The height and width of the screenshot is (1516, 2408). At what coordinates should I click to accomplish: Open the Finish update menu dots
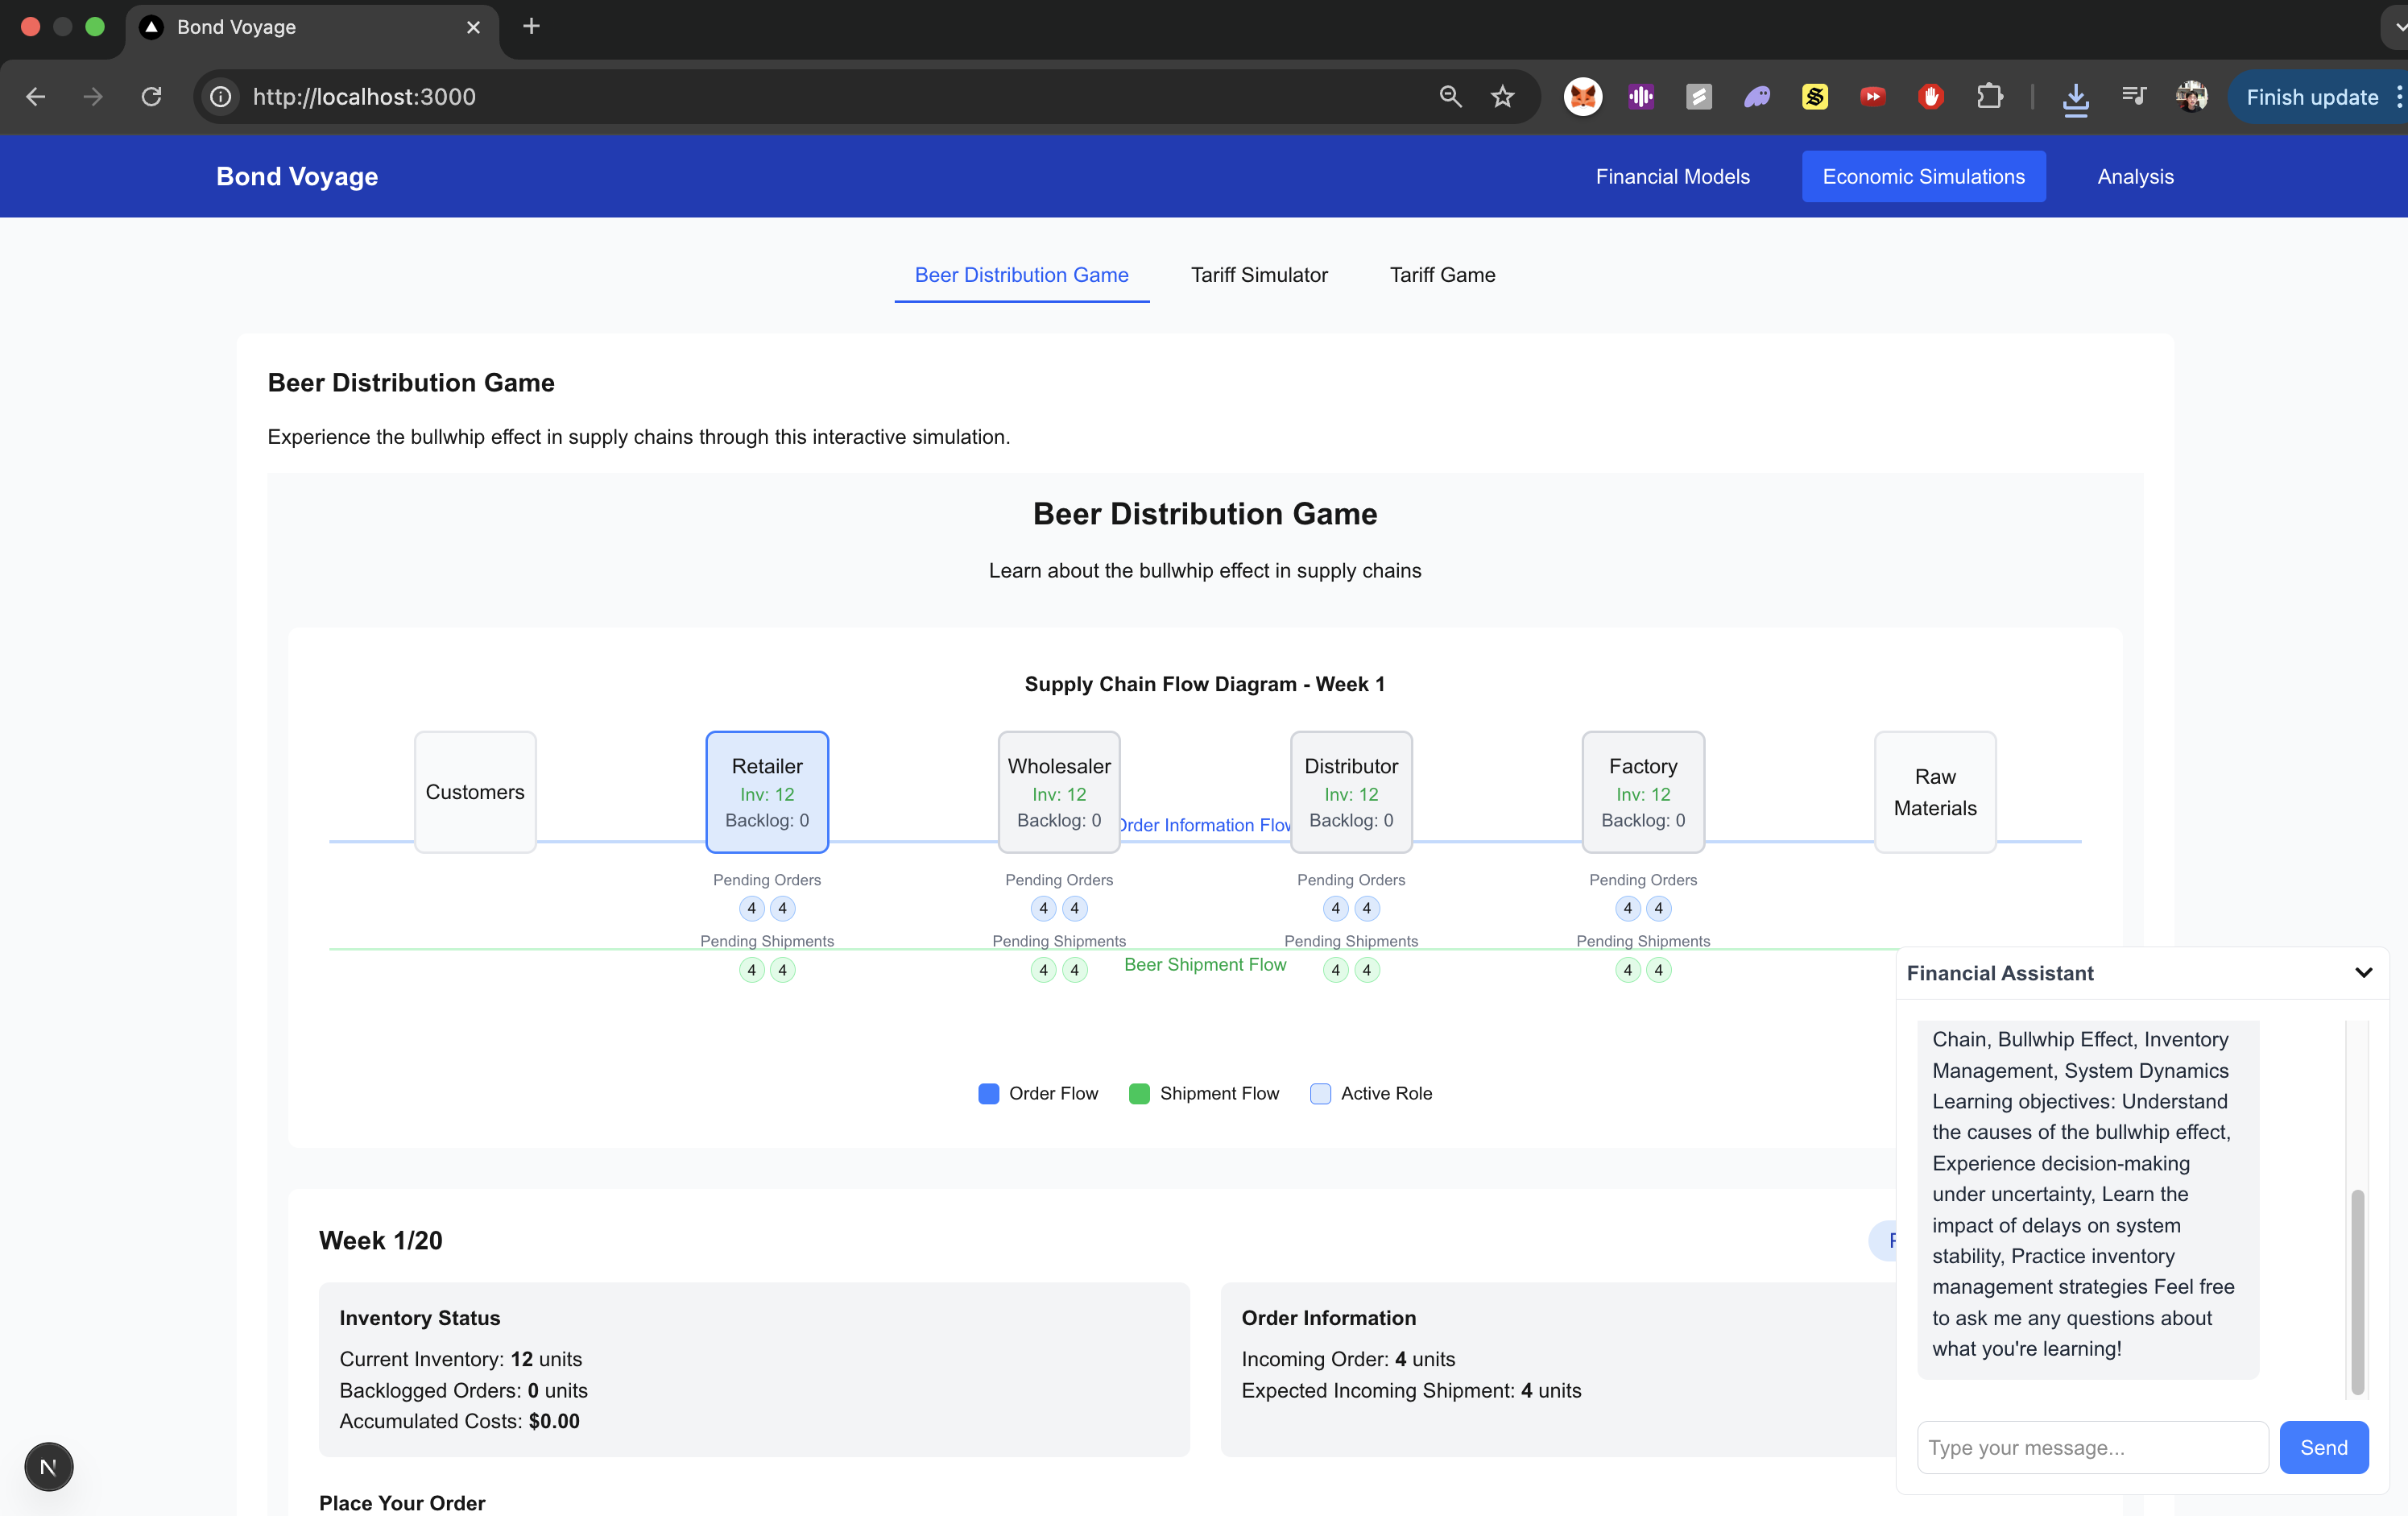[2398, 97]
